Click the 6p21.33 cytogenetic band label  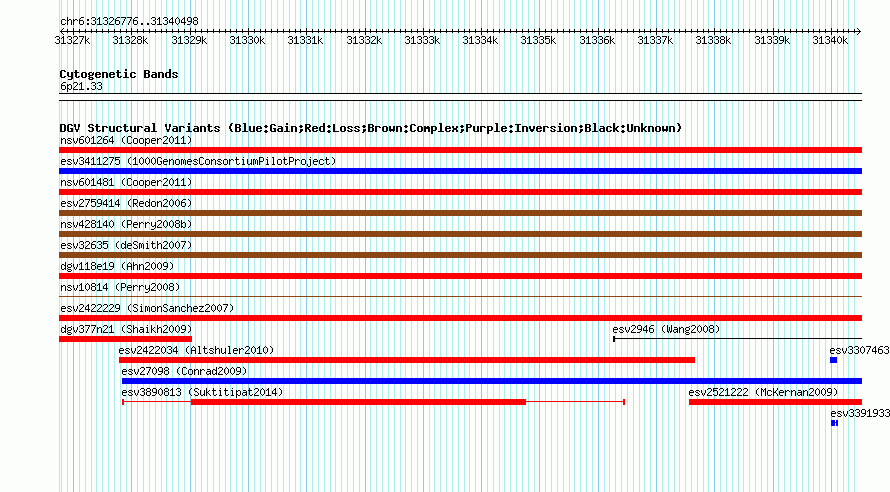(81, 86)
